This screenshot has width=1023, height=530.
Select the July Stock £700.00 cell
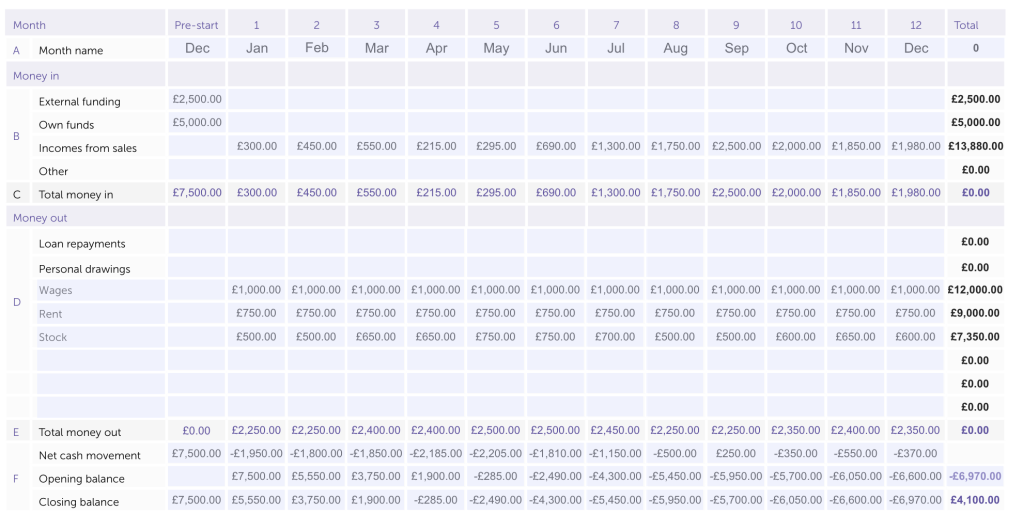(616, 337)
